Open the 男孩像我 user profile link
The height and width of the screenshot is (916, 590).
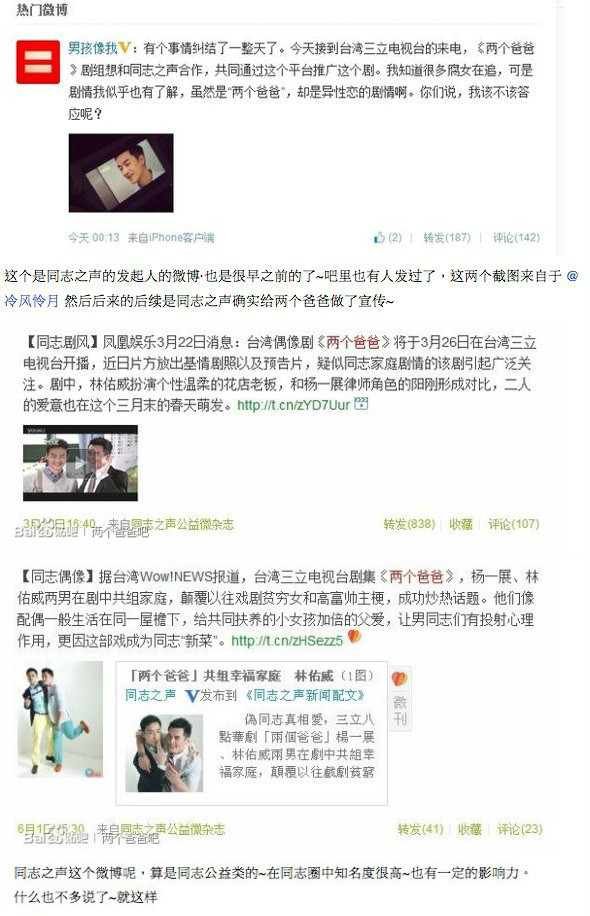coord(93,48)
